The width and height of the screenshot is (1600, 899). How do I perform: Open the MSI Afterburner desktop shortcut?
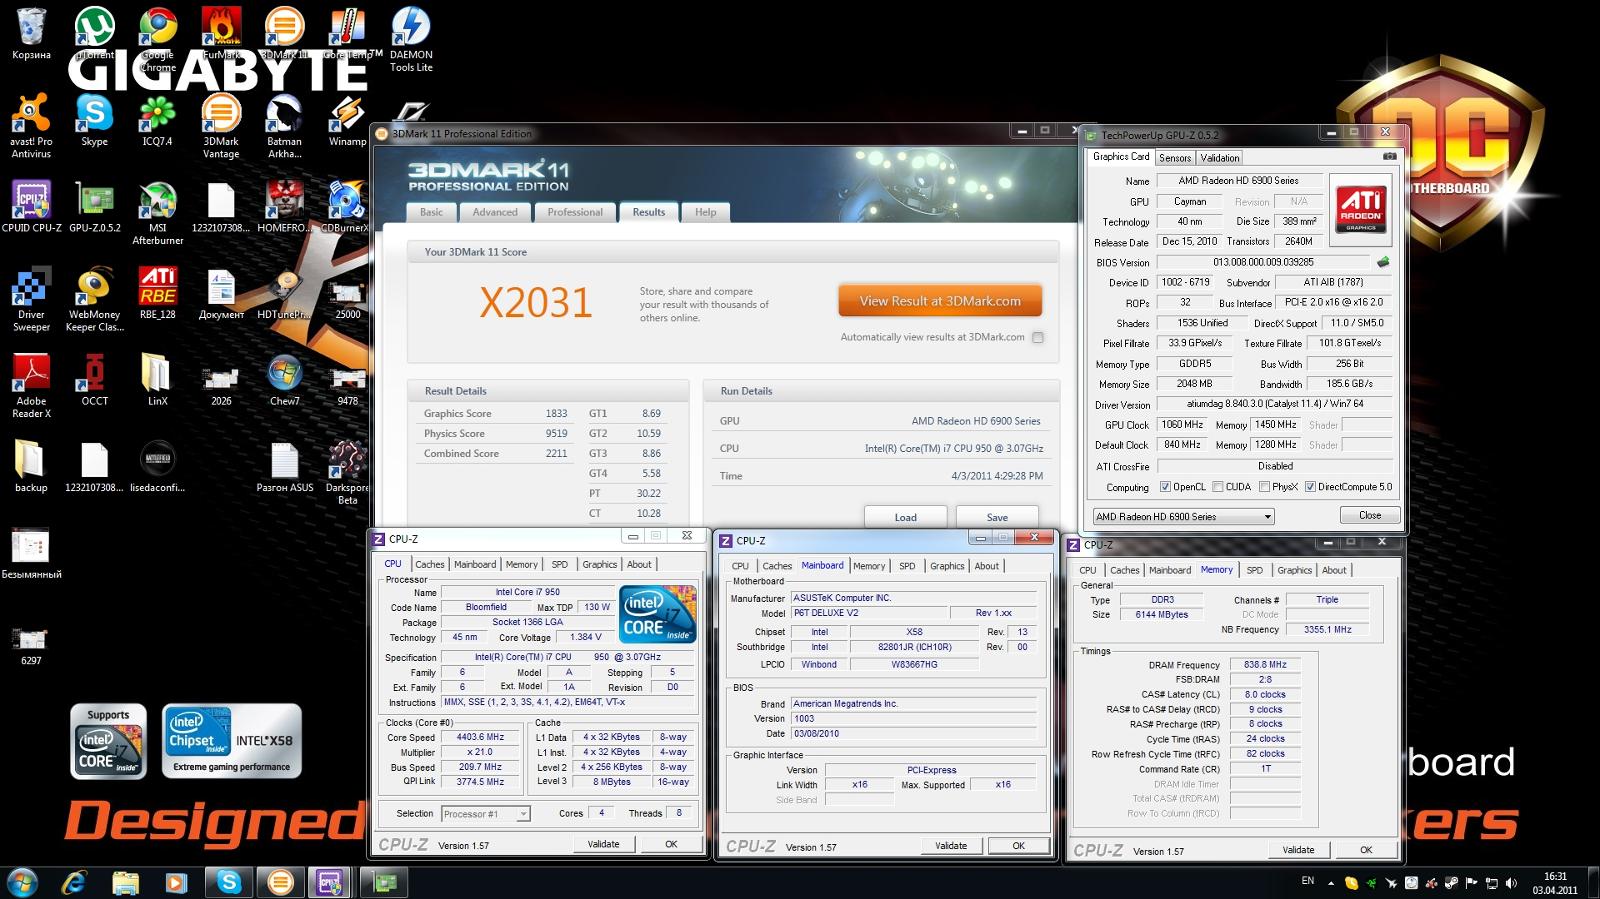(158, 212)
